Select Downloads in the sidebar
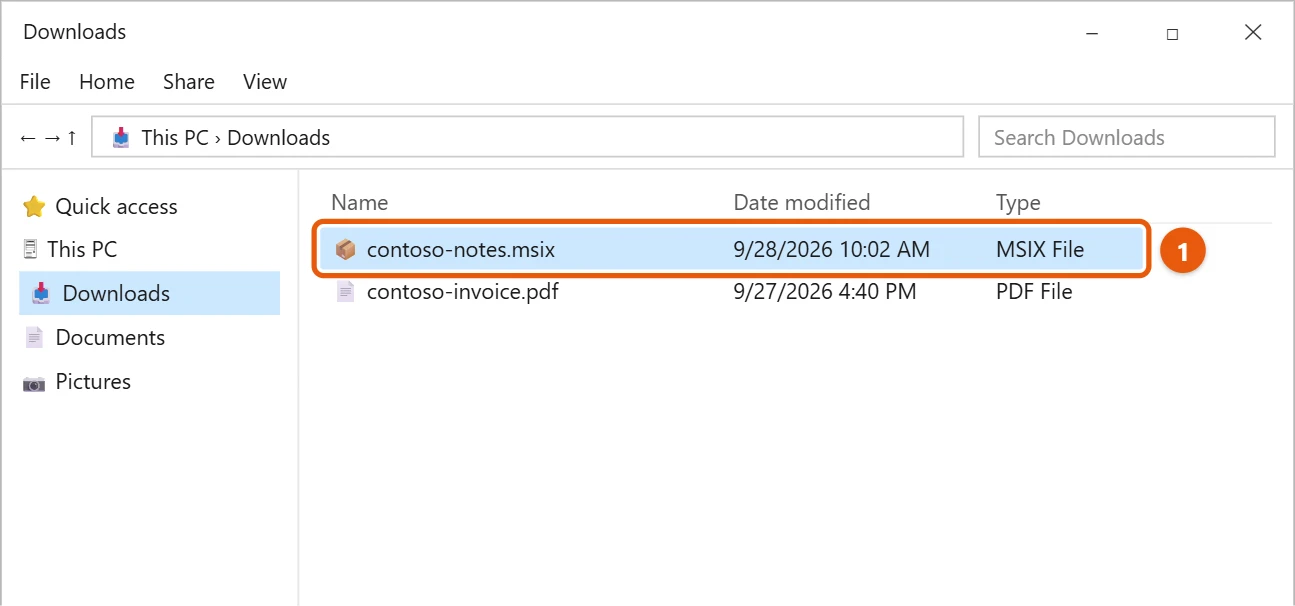 coord(149,293)
